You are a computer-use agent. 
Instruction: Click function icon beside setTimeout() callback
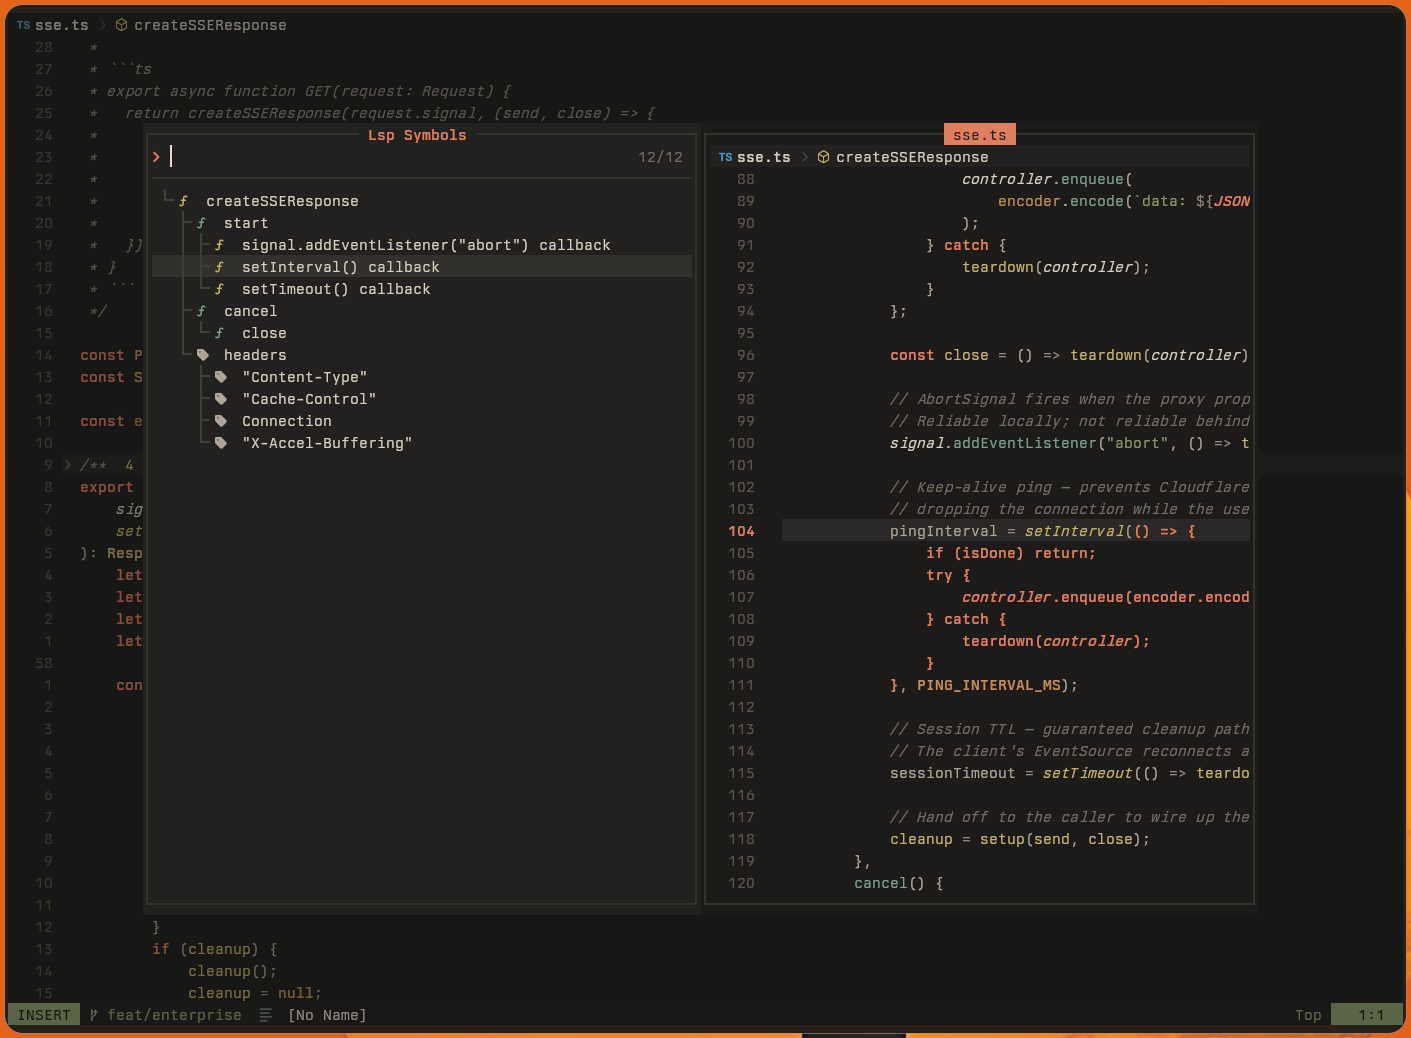[219, 289]
